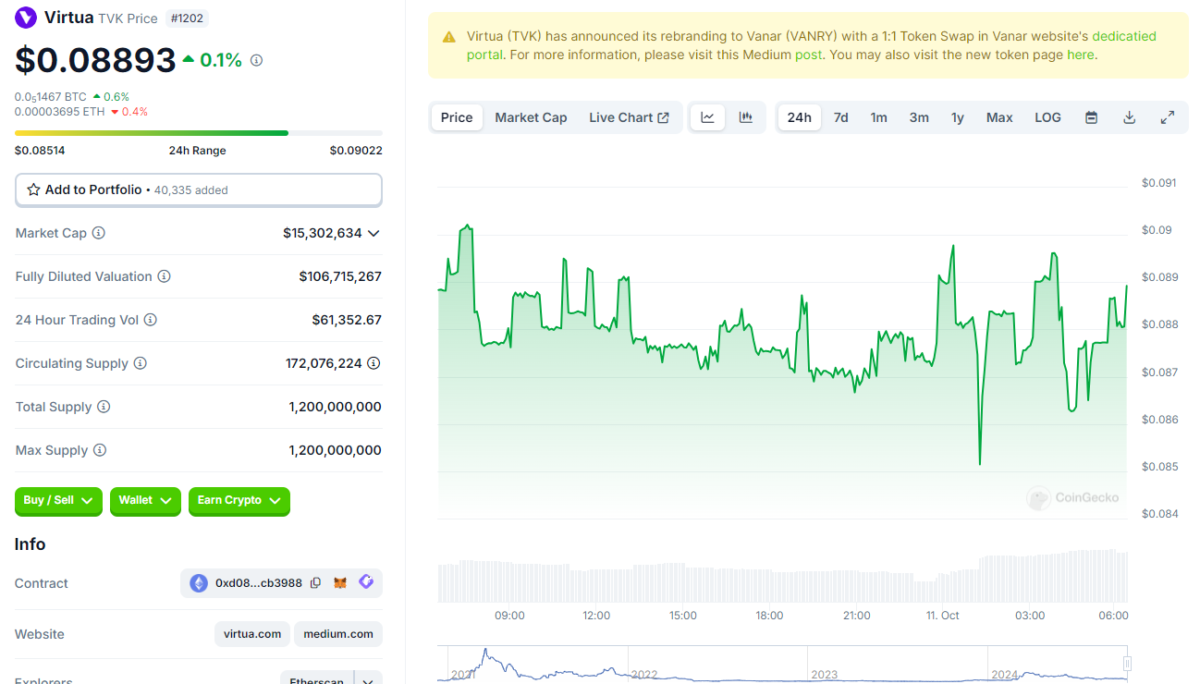Expand chart to fullscreen
1200x684 pixels.
click(x=1167, y=117)
